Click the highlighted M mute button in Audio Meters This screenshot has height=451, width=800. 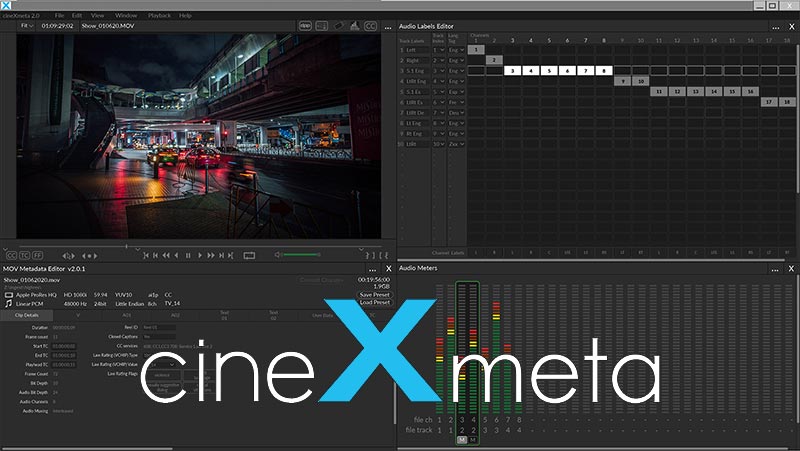point(462,439)
